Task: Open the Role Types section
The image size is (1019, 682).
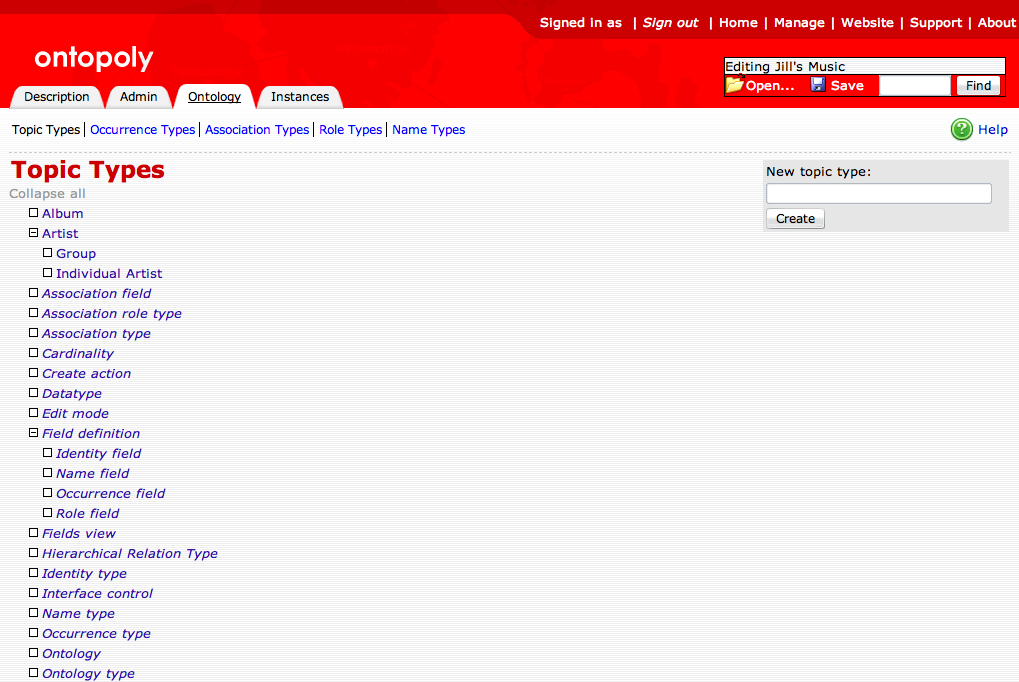Action: coord(350,129)
